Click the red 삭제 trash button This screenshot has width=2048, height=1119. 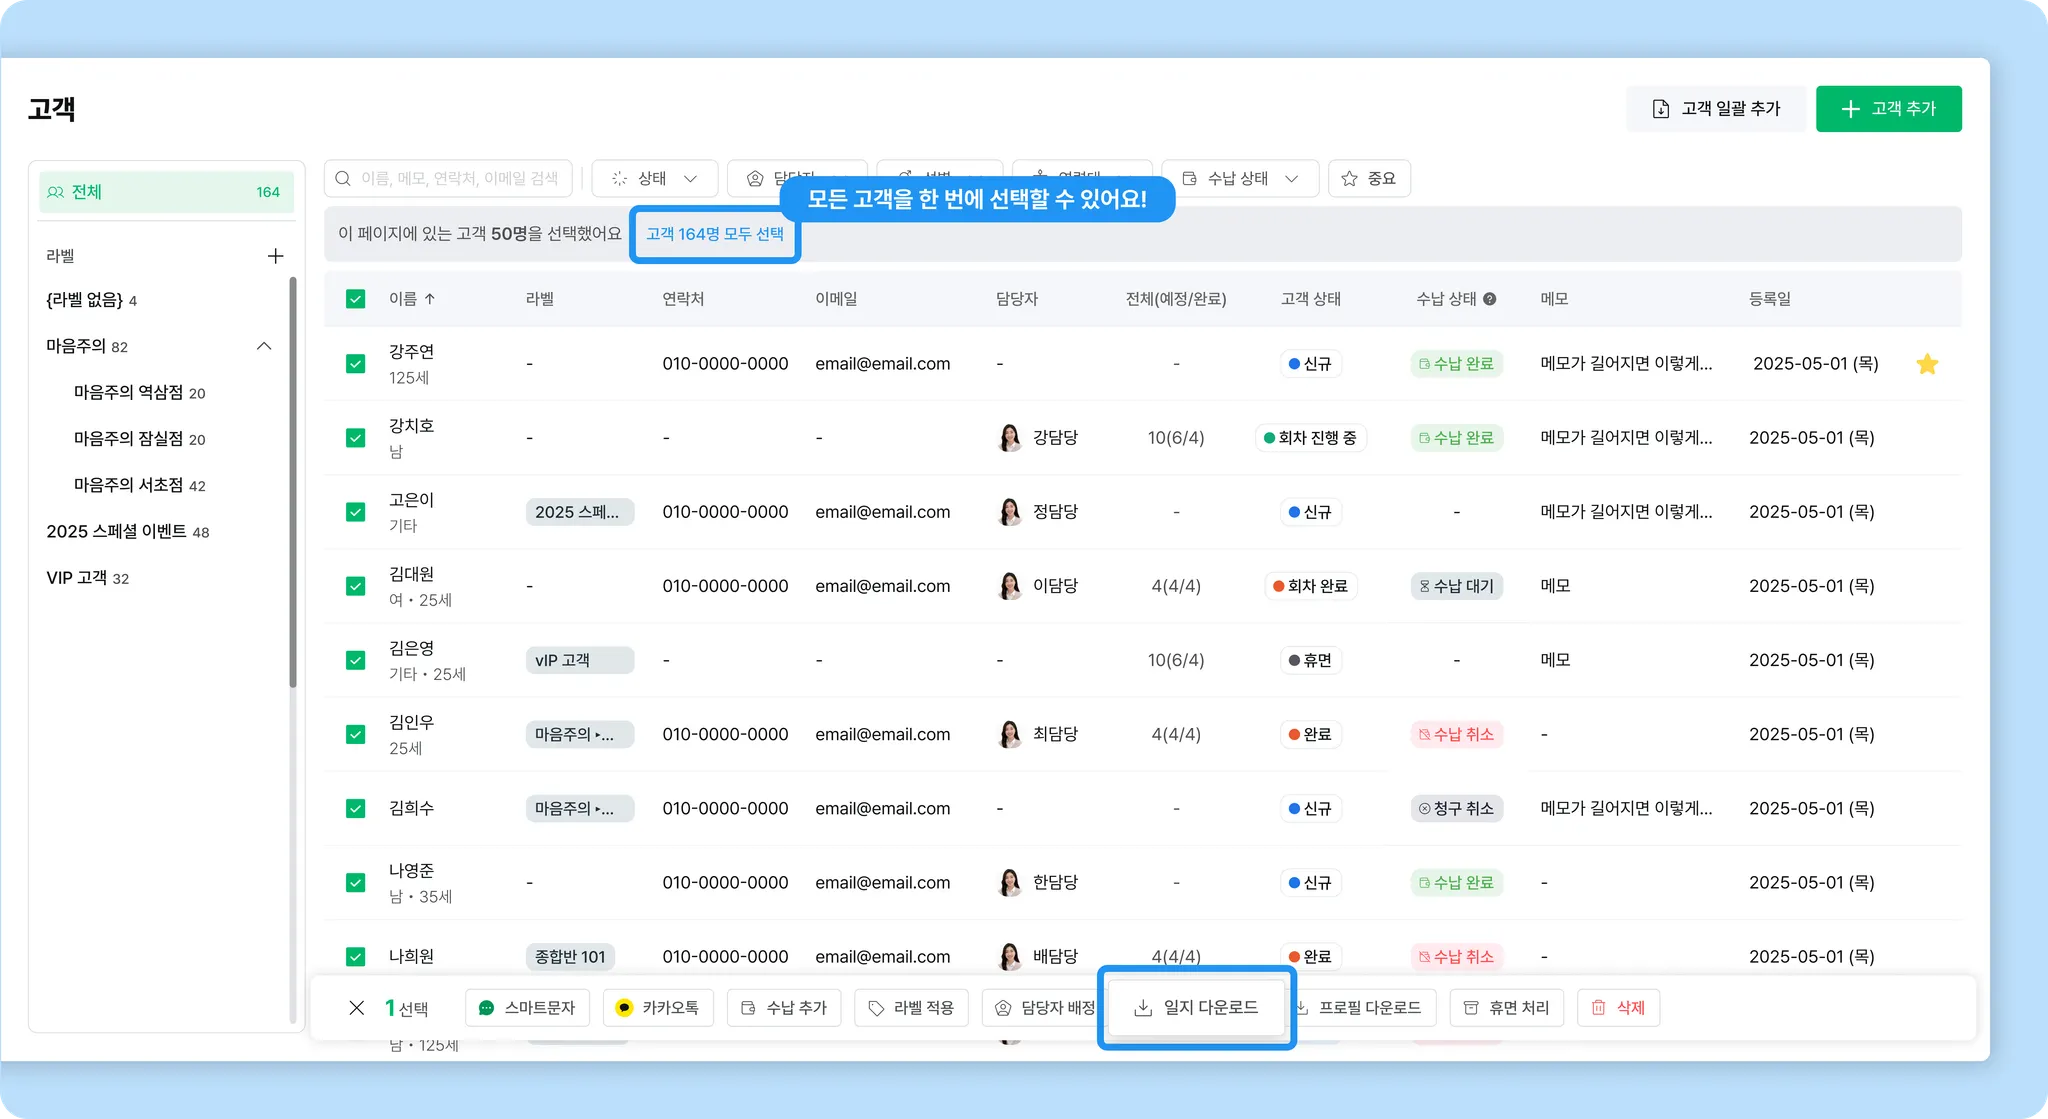pyautogui.click(x=1618, y=1008)
